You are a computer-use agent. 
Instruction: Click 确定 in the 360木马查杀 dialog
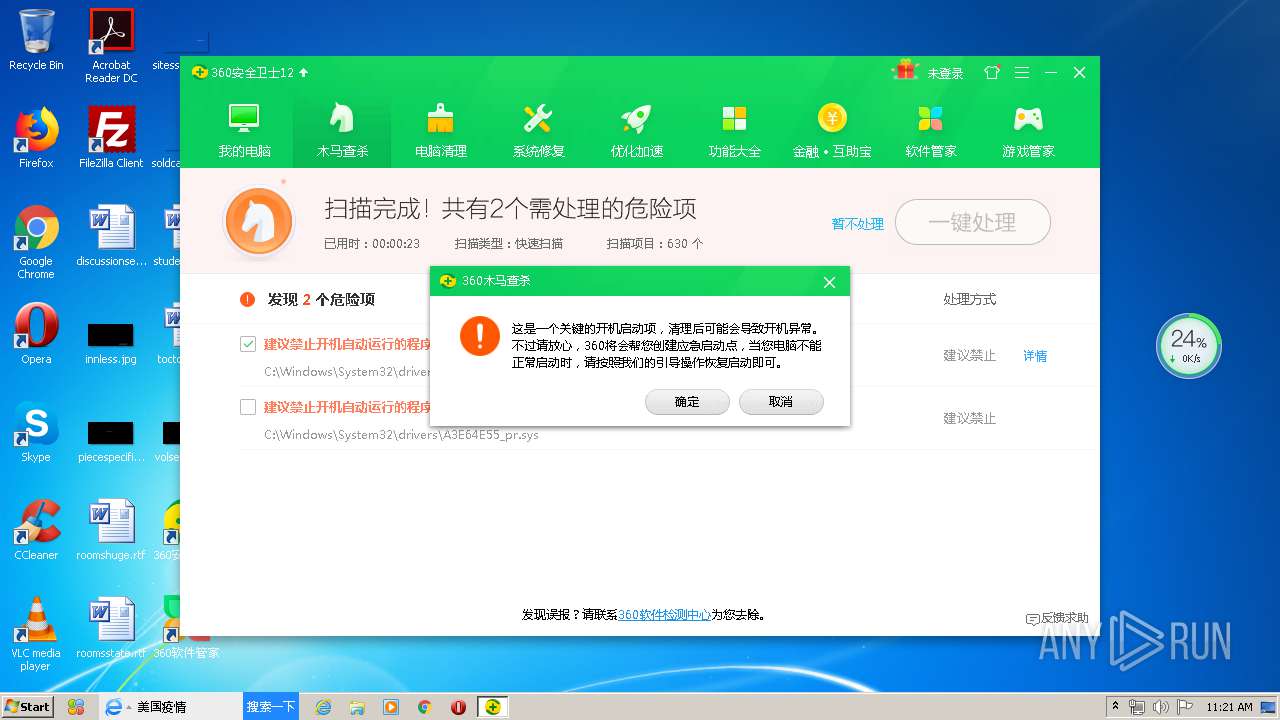point(687,401)
